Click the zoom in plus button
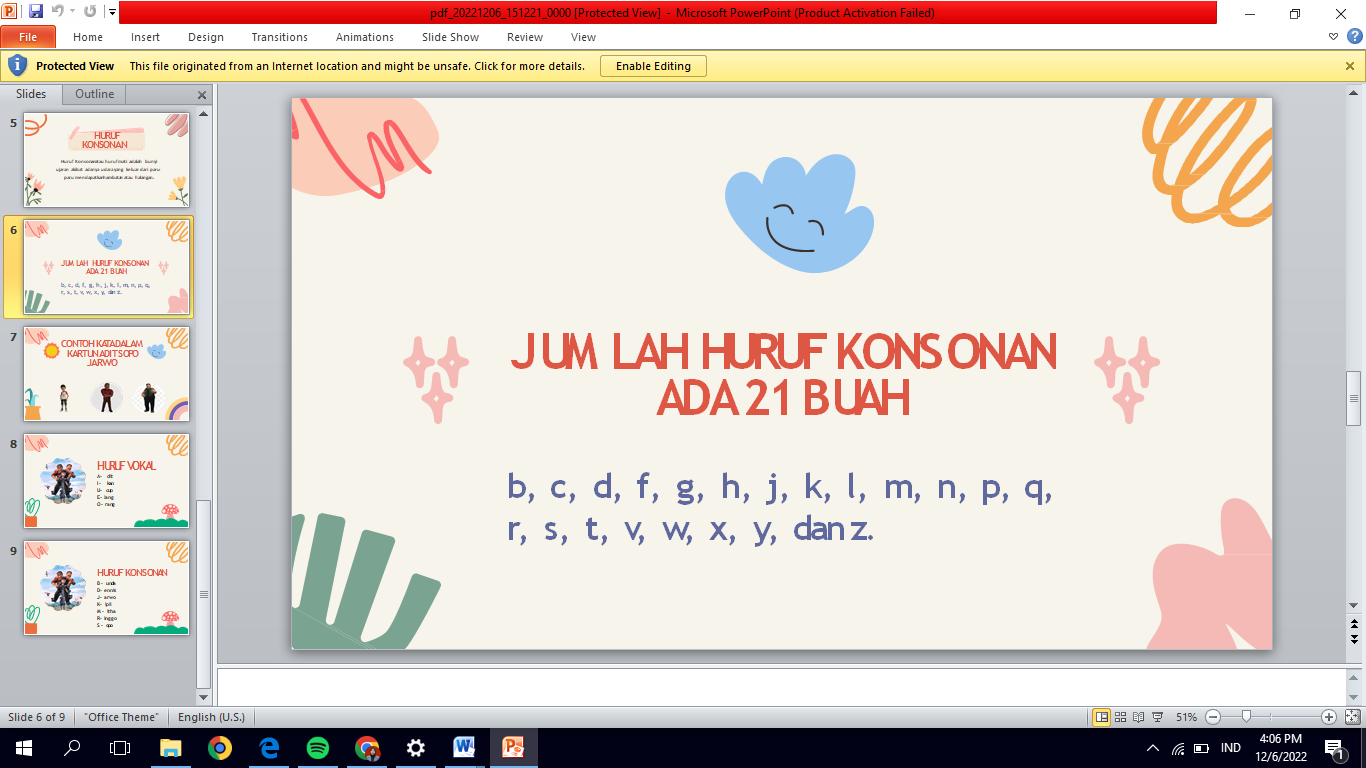The width and height of the screenshot is (1366, 768). click(x=1328, y=717)
